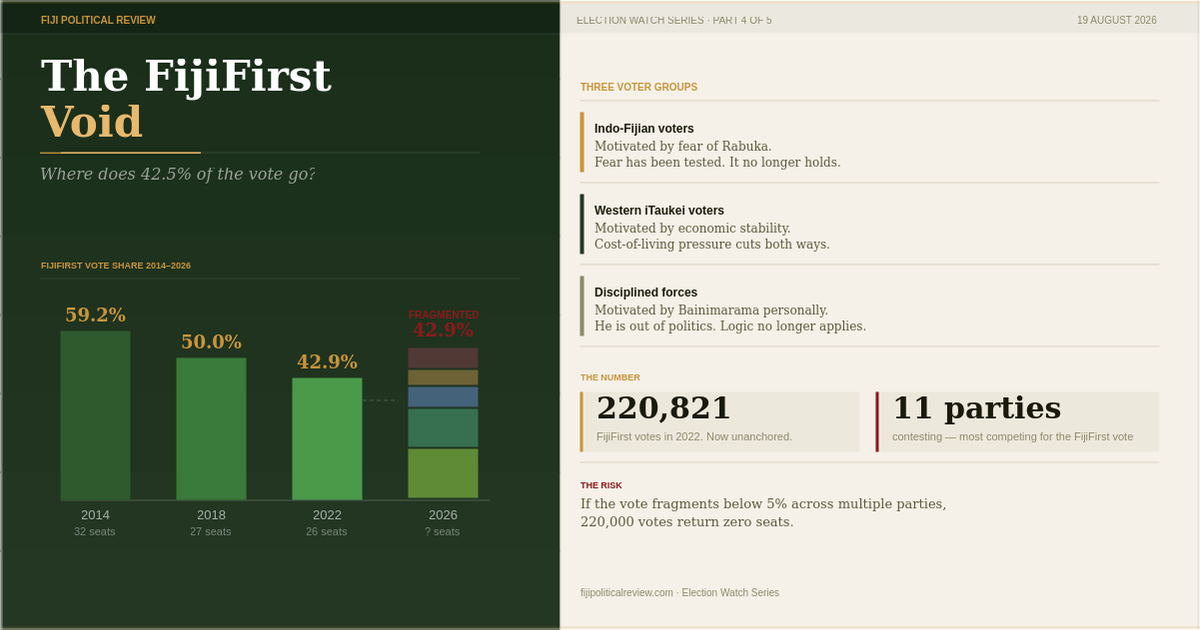Screen dimensions: 1200x630
Task: Click the "2022" year axis label
Action: (327, 515)
